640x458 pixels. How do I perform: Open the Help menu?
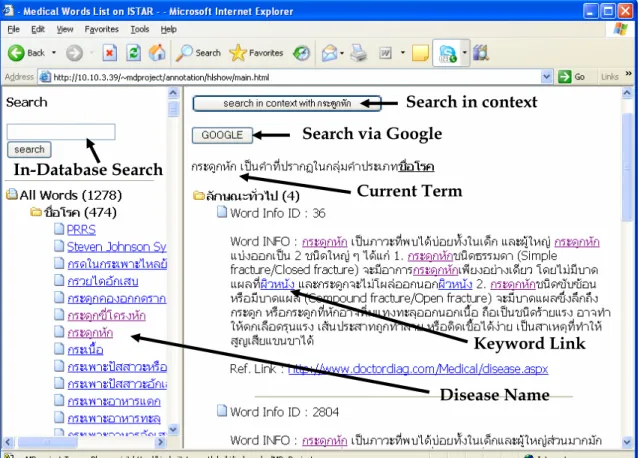(x=169, y=29)
